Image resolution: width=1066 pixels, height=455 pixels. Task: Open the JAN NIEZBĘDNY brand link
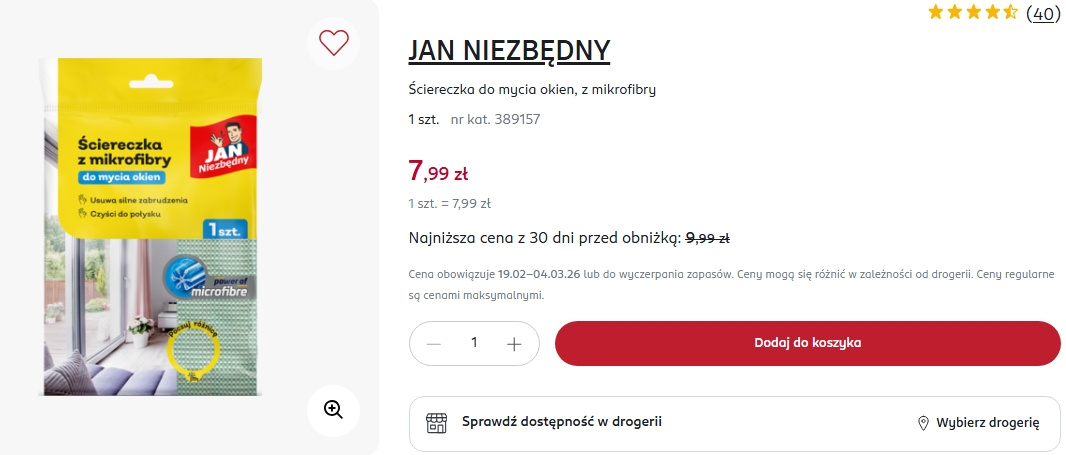coord(508,51)
